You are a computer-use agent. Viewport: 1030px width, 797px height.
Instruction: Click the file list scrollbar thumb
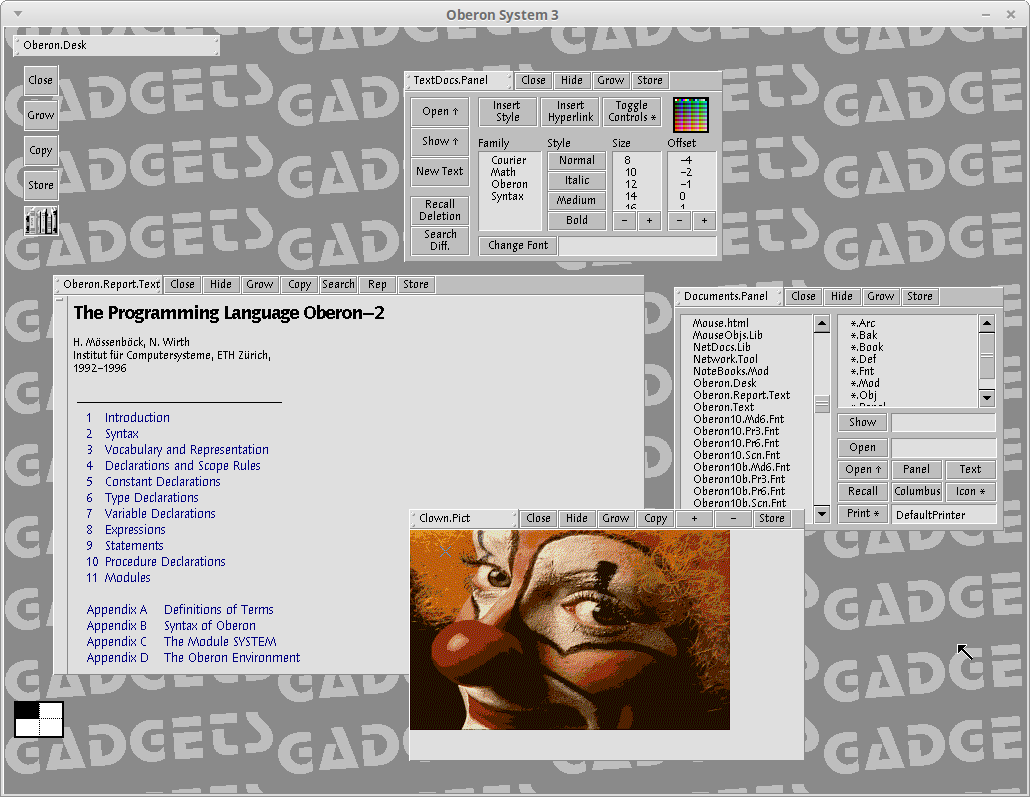822,404
